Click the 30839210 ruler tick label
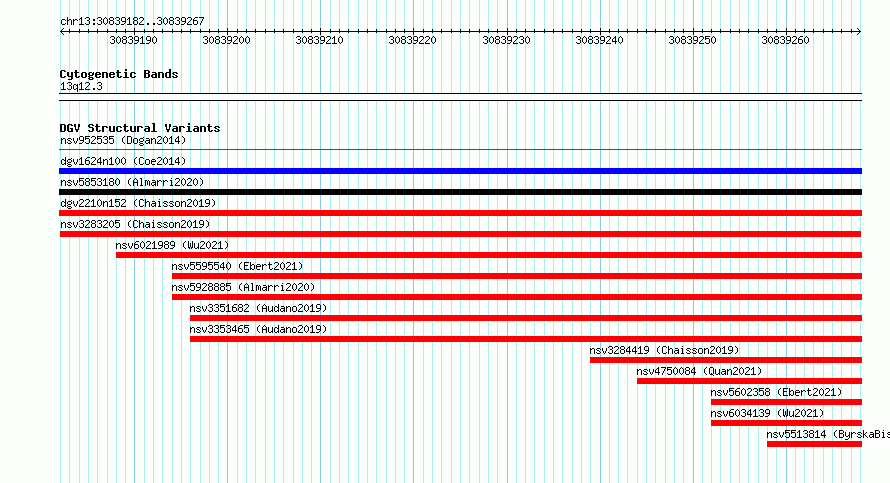 pos(320,40)
